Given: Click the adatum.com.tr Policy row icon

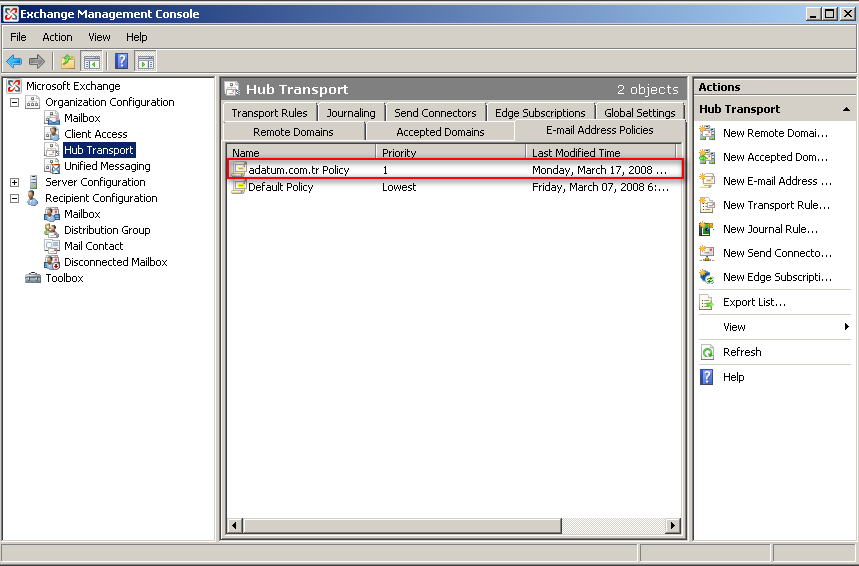Looking at the screenshot, I should pyautogui.click(x=239, y=169).
